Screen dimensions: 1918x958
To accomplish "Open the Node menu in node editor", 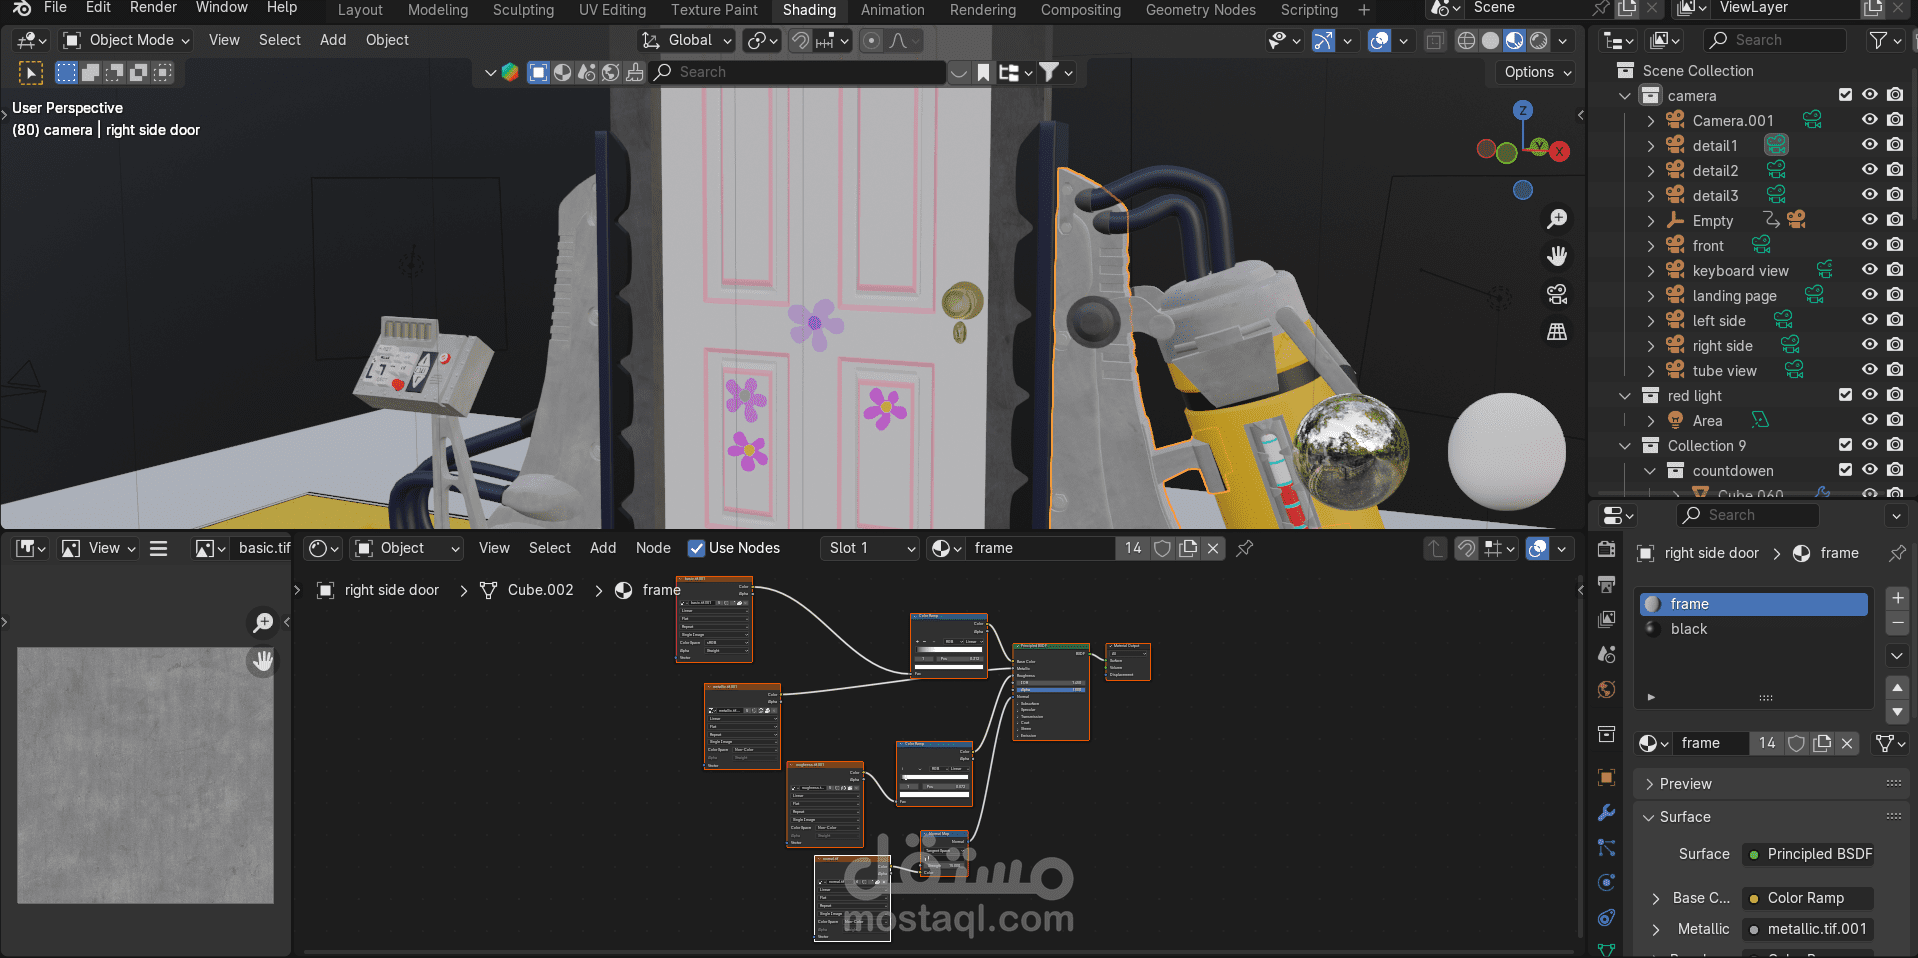I will click(x=653, y=548).
